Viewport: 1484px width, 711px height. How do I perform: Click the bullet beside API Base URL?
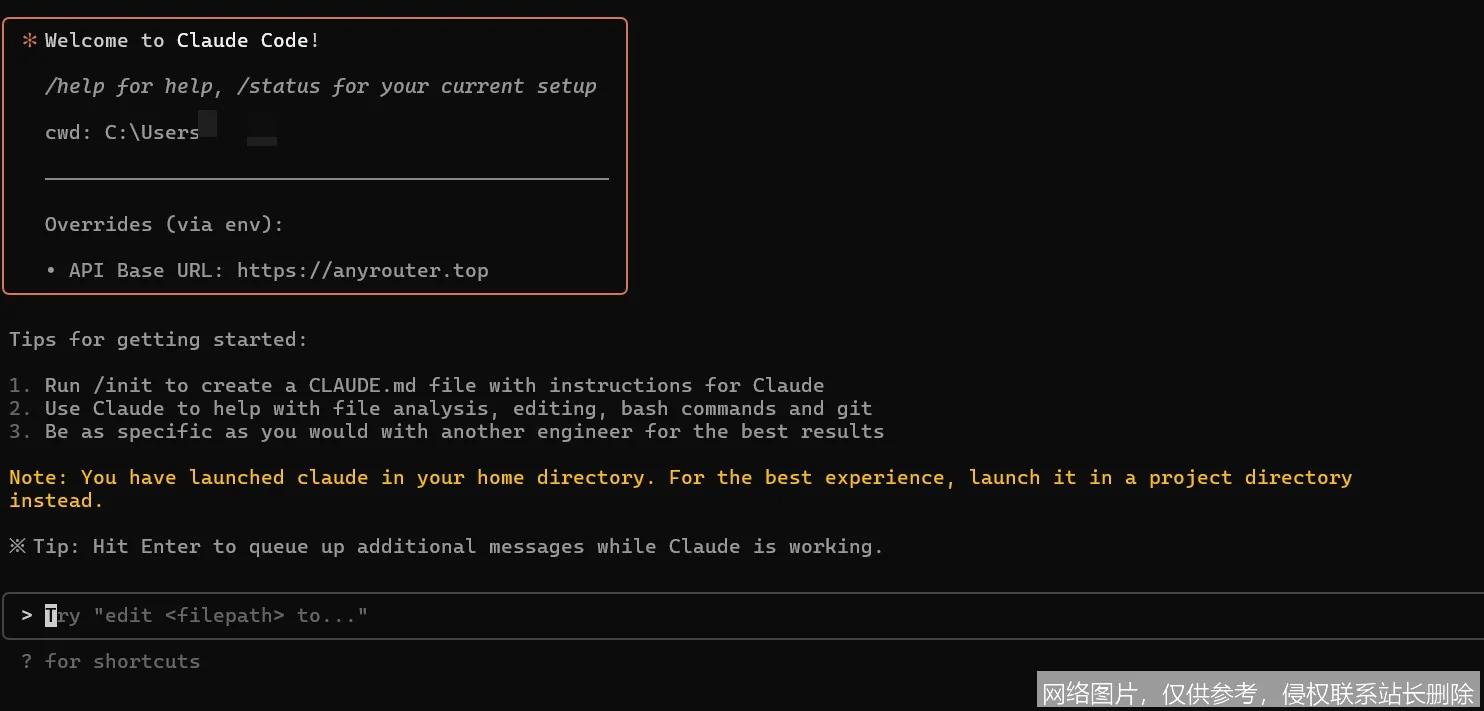(x=51, y=271)
